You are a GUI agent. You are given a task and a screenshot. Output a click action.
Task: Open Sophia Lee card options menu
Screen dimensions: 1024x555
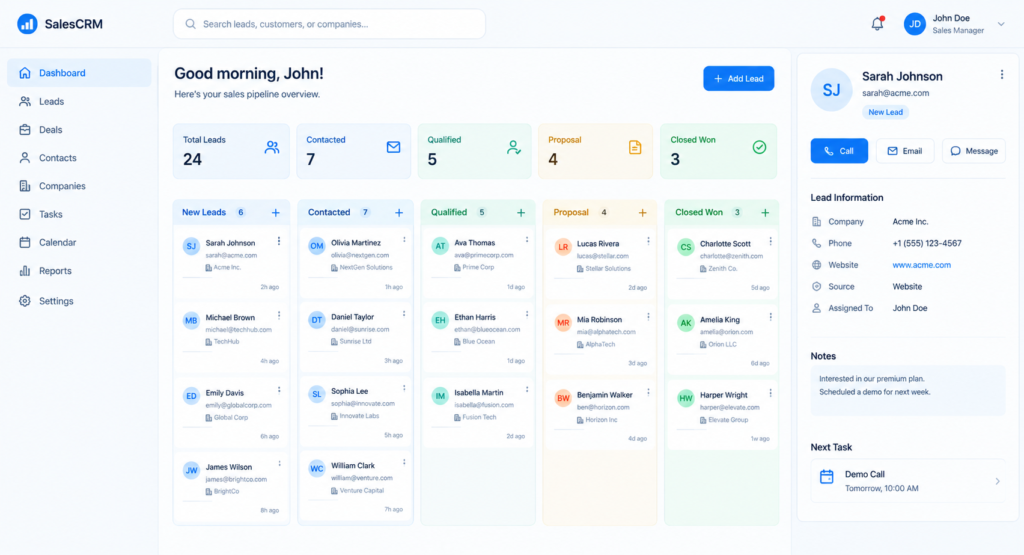pos(404,388)
